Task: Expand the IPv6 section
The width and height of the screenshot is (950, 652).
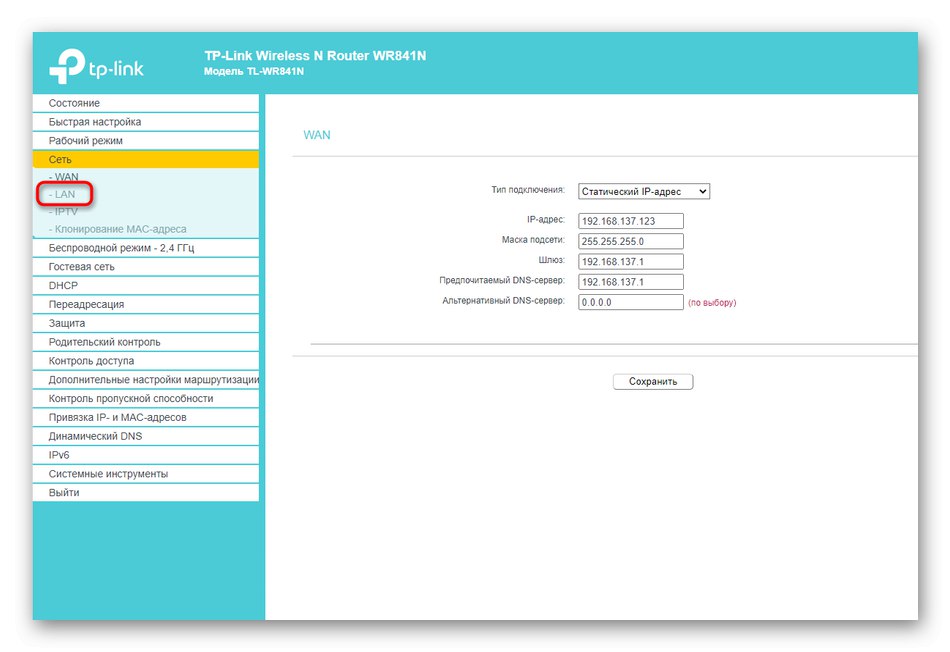Action: pos(145,454)
